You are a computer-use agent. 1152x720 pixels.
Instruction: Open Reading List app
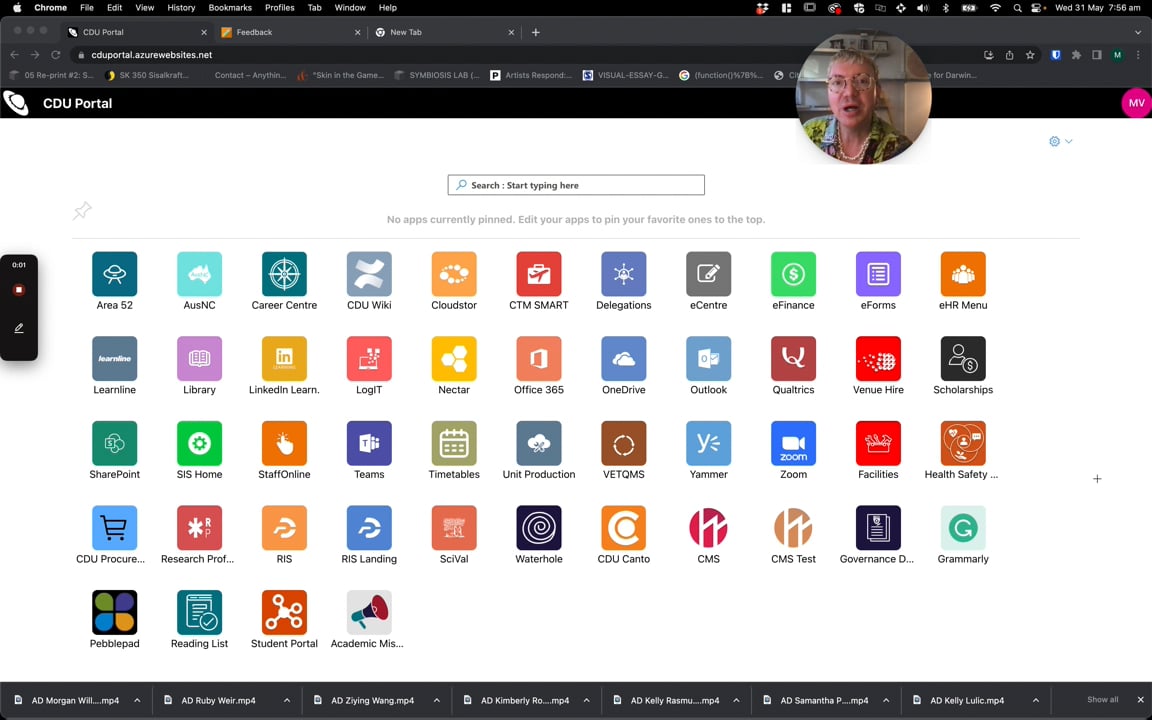[199, 612]
